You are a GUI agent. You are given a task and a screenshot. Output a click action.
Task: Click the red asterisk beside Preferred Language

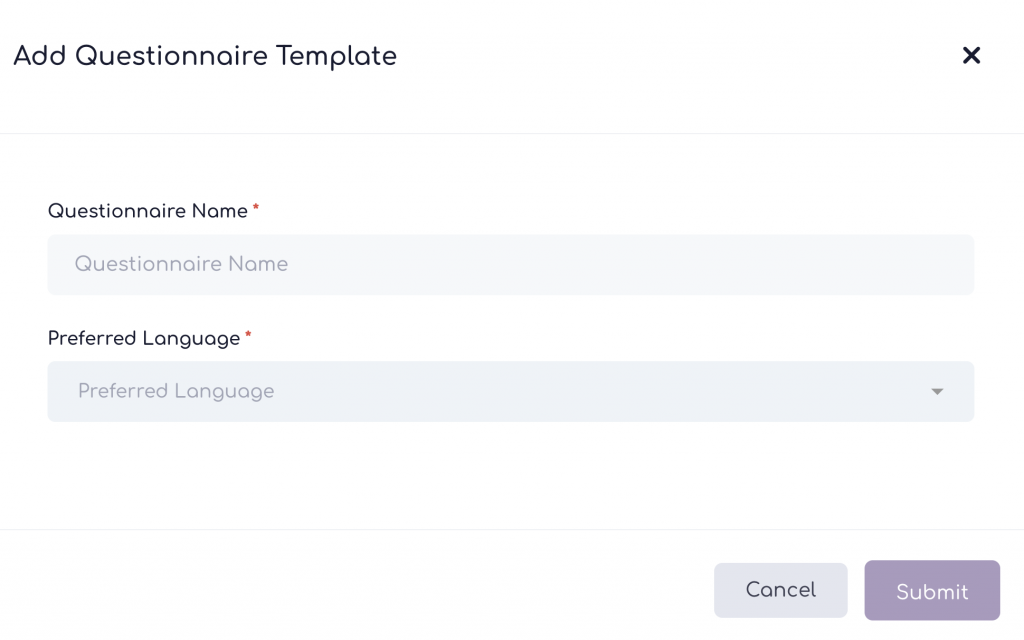click(x=248, y=335)
